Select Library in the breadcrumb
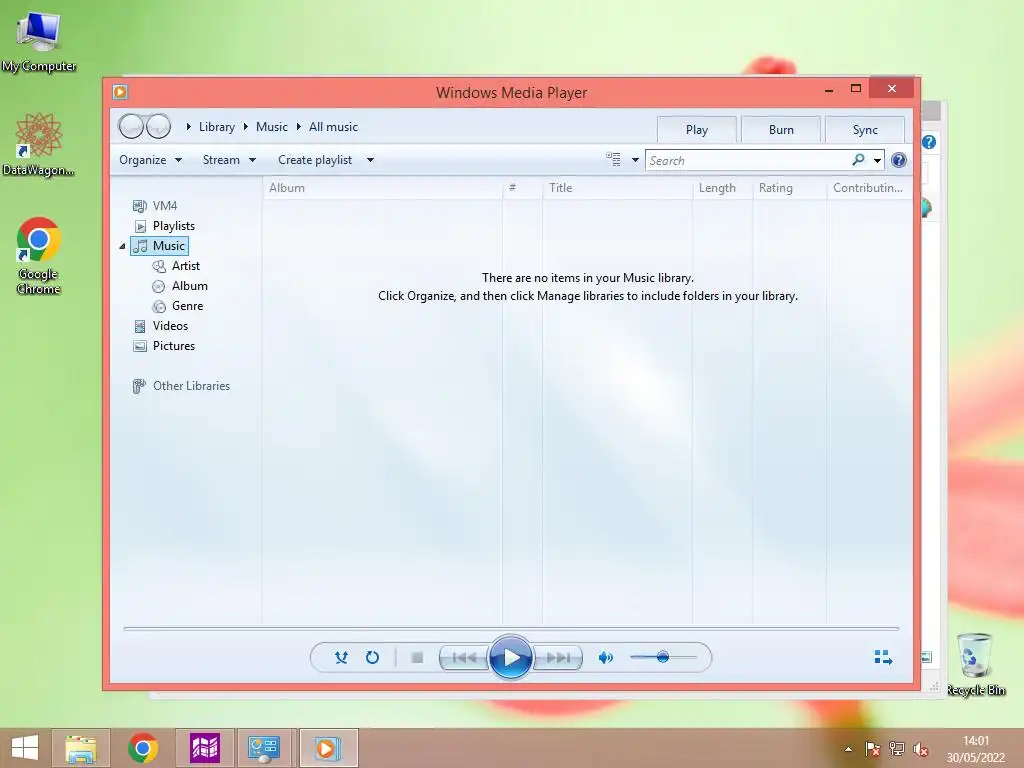The height and width of the screenshot is (768, 1024). pyautogui.click(x=217, y=127)
